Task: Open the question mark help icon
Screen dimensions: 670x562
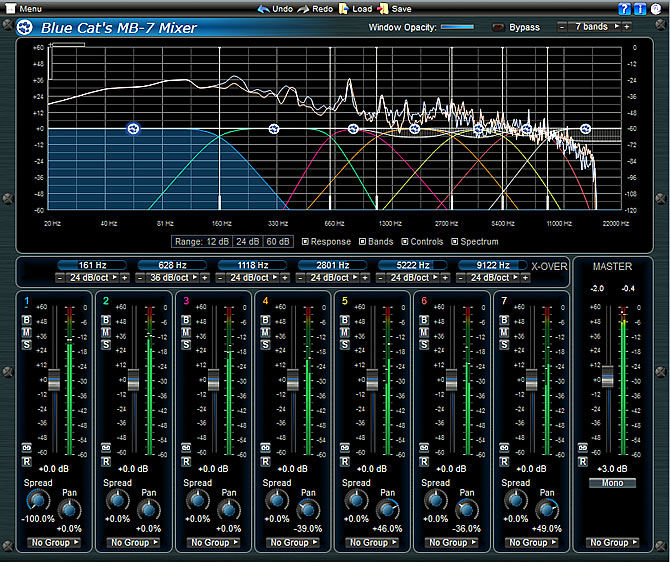Action: pyautogui.click(x=624, y=9)
